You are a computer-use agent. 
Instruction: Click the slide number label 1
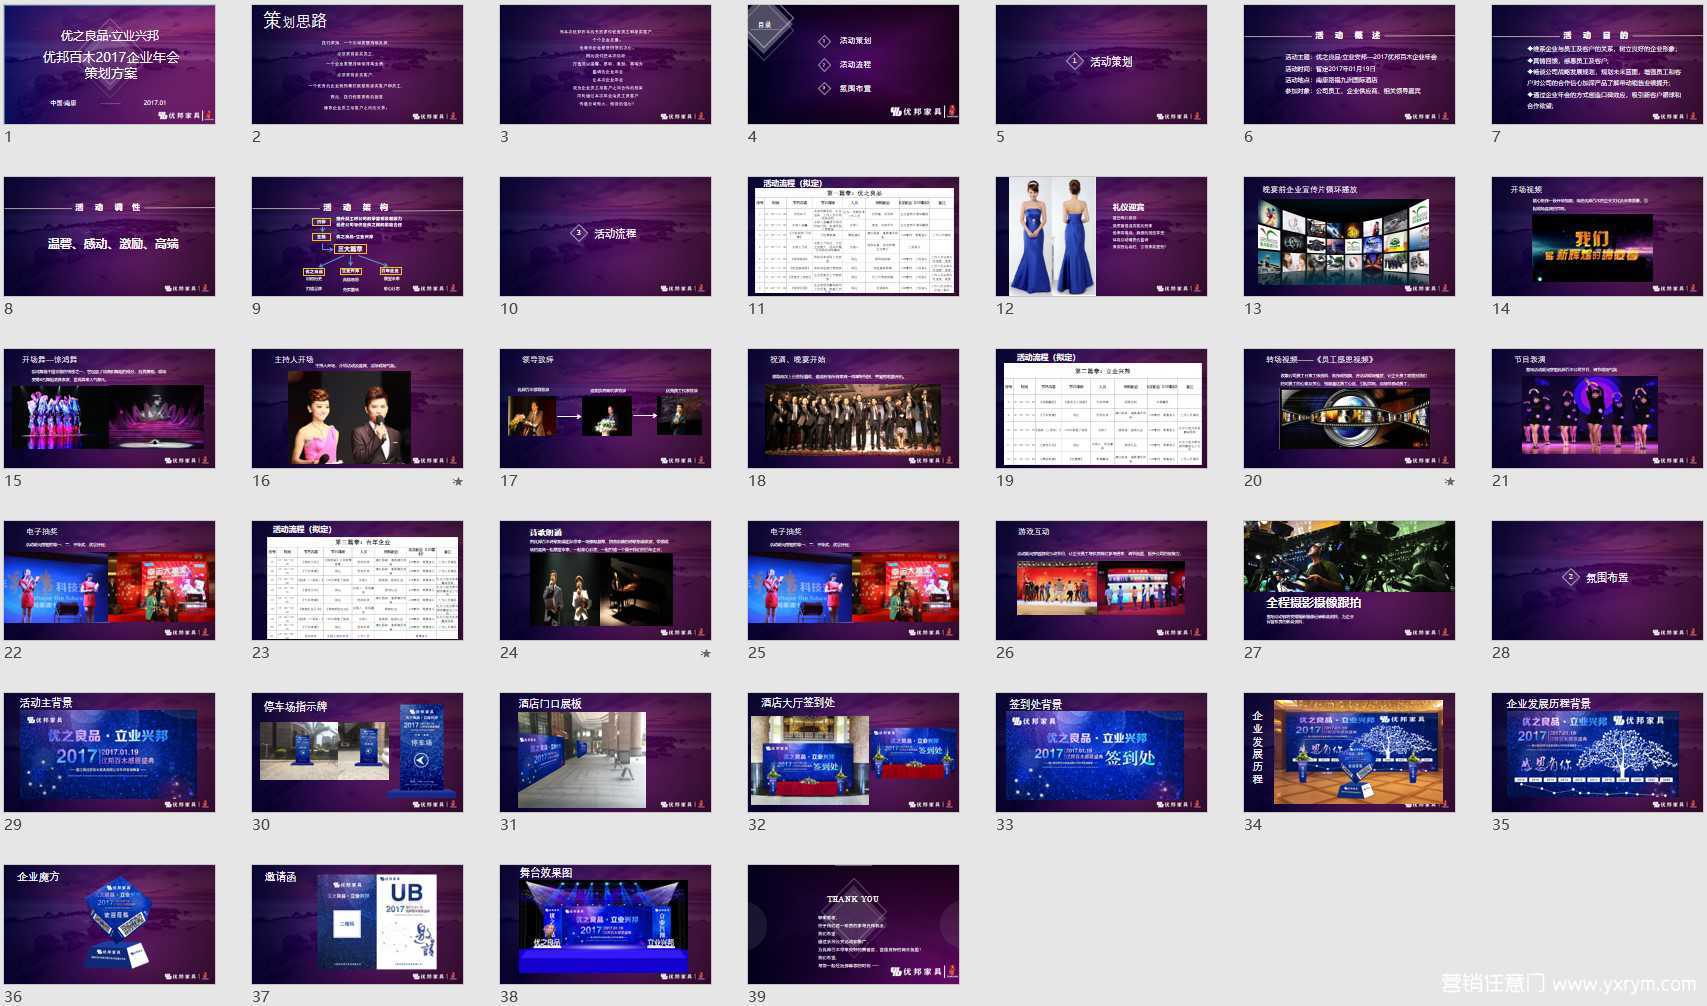pyautogui.click(x=8, y=137)
